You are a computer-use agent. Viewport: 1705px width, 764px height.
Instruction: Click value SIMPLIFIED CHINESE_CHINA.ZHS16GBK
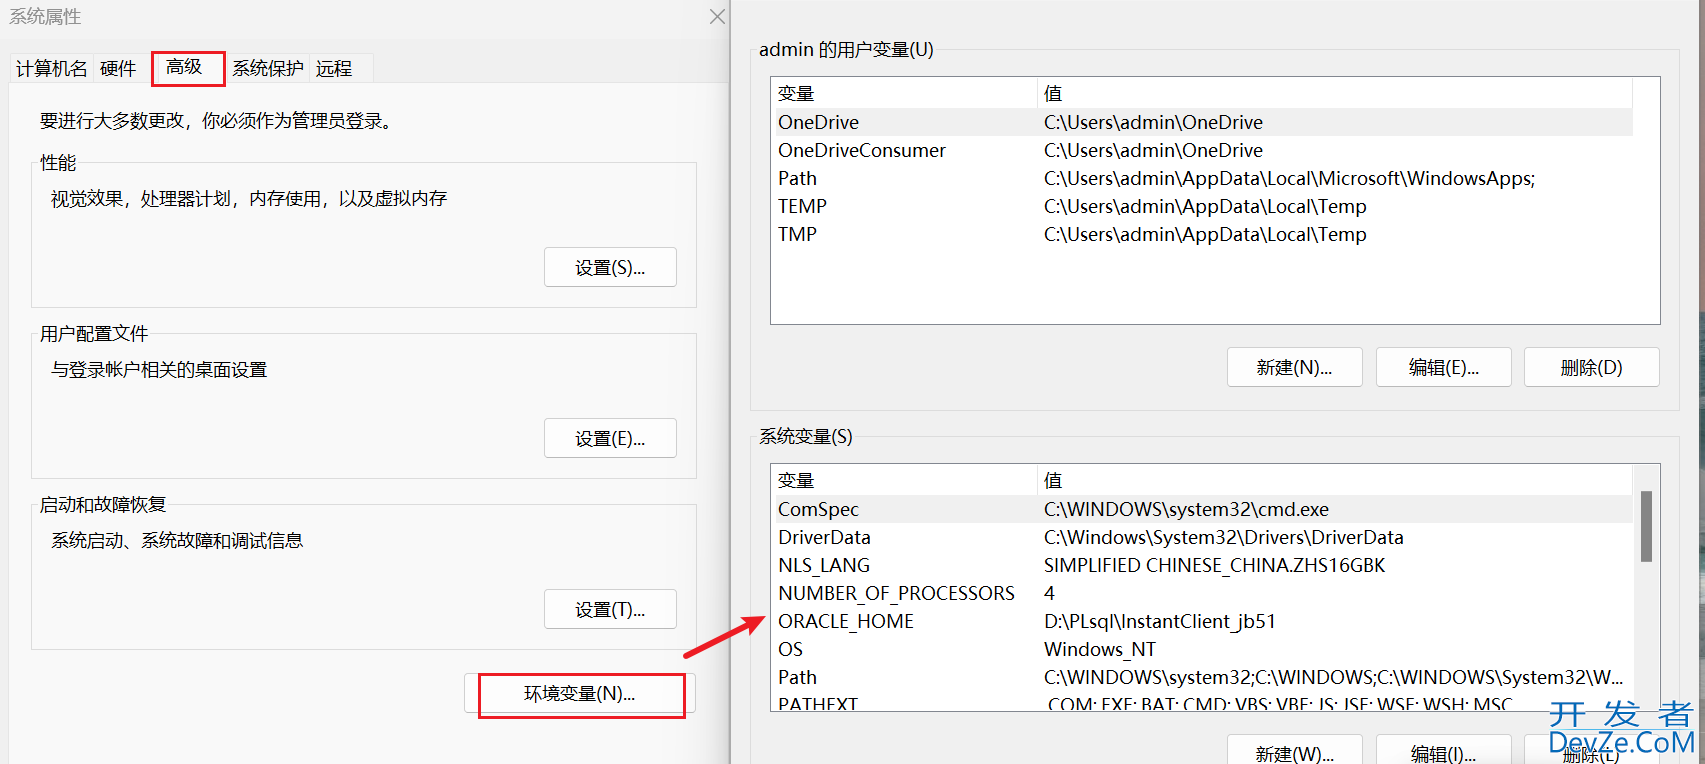pos(1215,565)
